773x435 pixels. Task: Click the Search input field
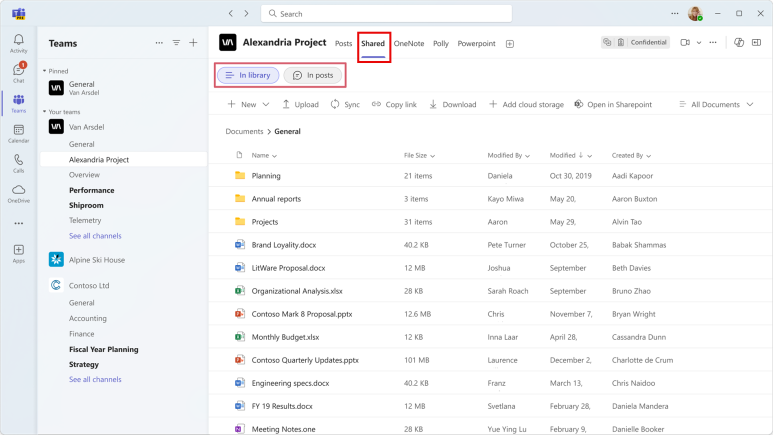coord(387,14)
